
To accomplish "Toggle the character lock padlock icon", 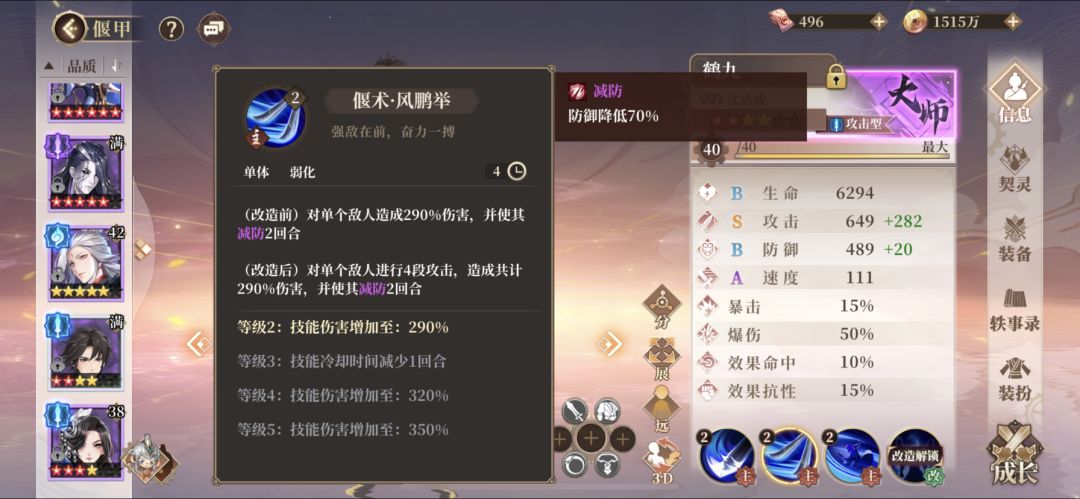I will coord(836,77).
